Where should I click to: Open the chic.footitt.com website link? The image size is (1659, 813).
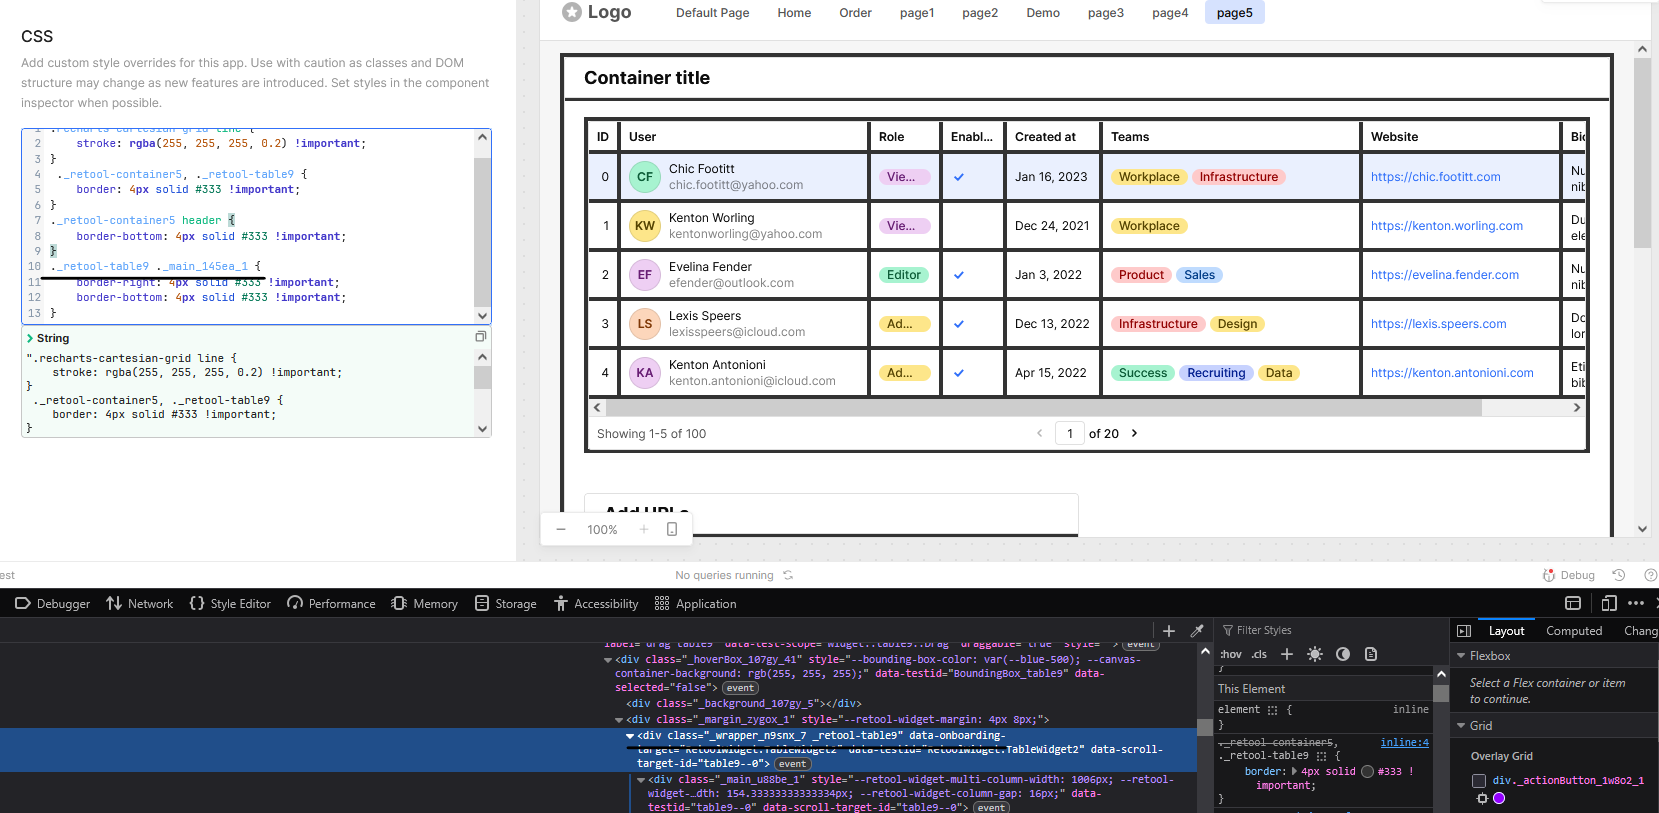coord(1435,177)
